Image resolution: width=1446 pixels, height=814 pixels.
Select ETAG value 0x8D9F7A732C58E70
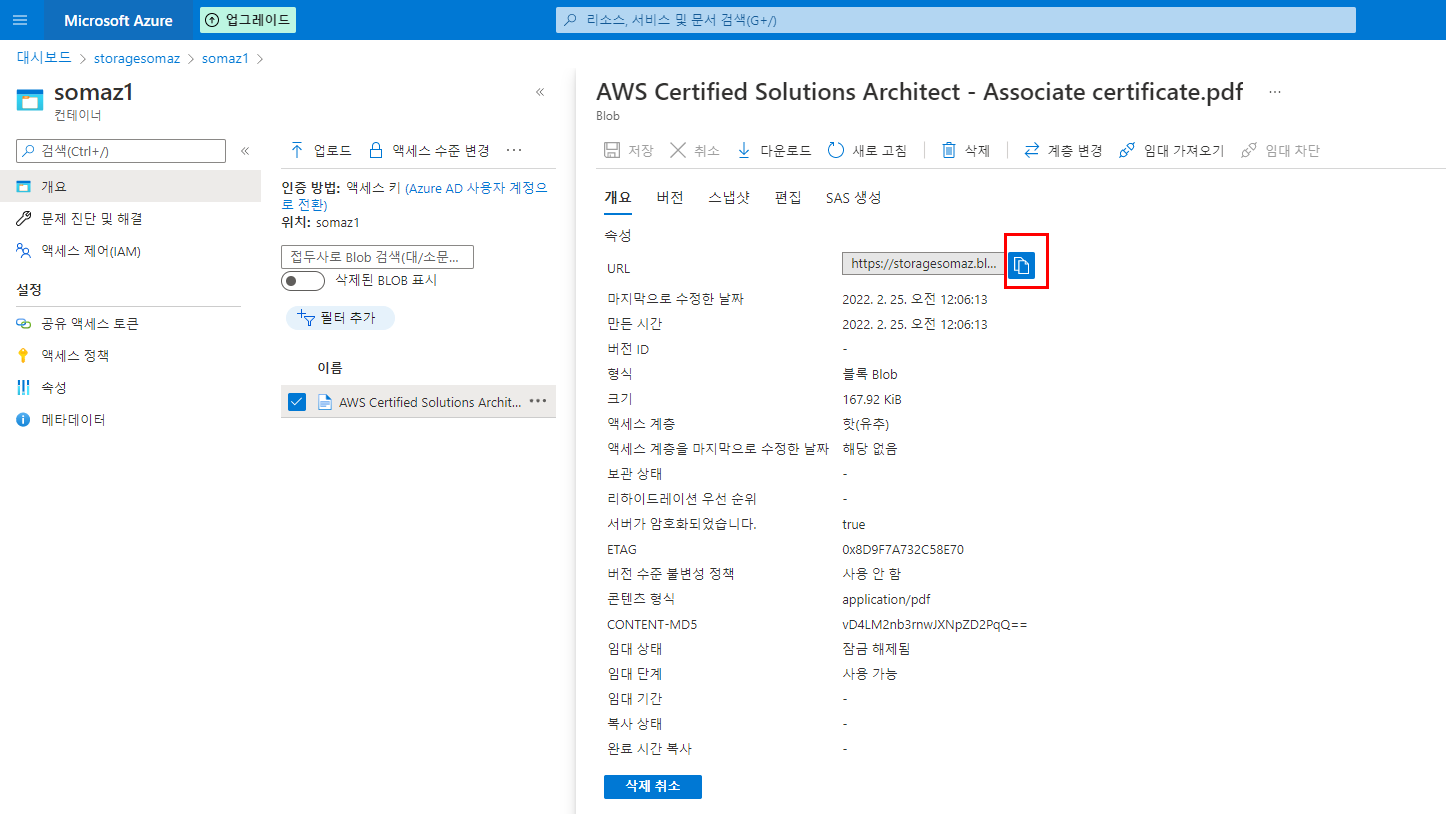[903, 550]
